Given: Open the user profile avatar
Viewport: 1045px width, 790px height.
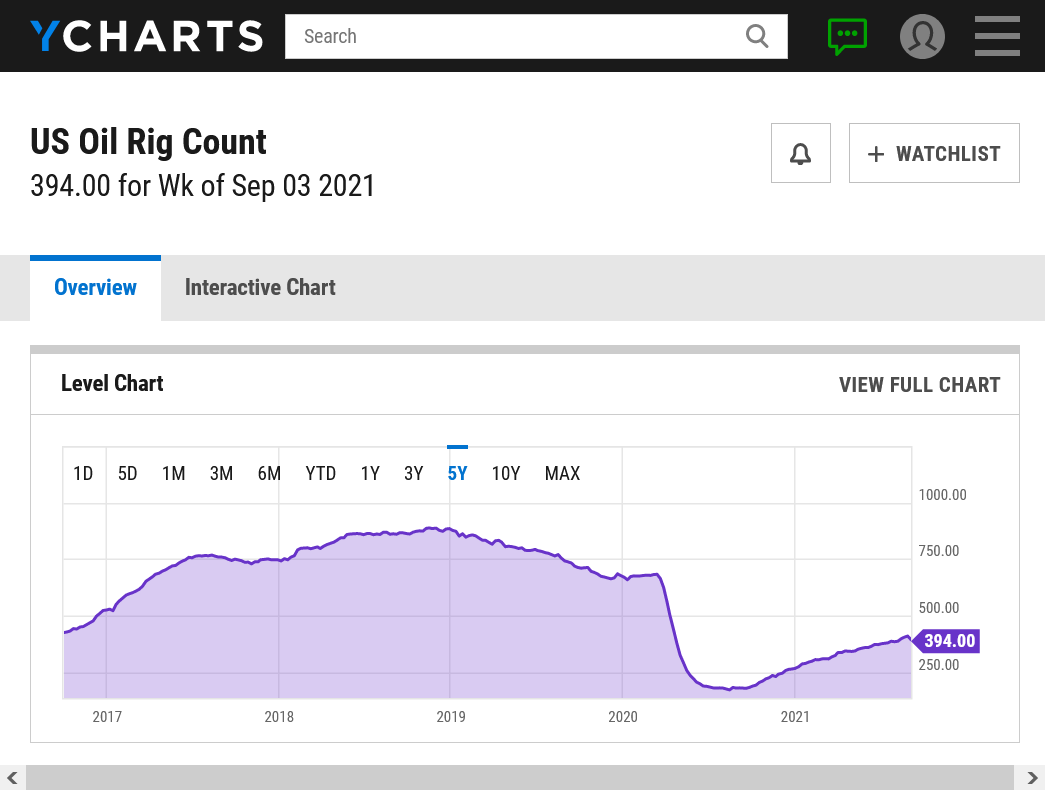Looking at the screenshot, I should tap(922, 36).
